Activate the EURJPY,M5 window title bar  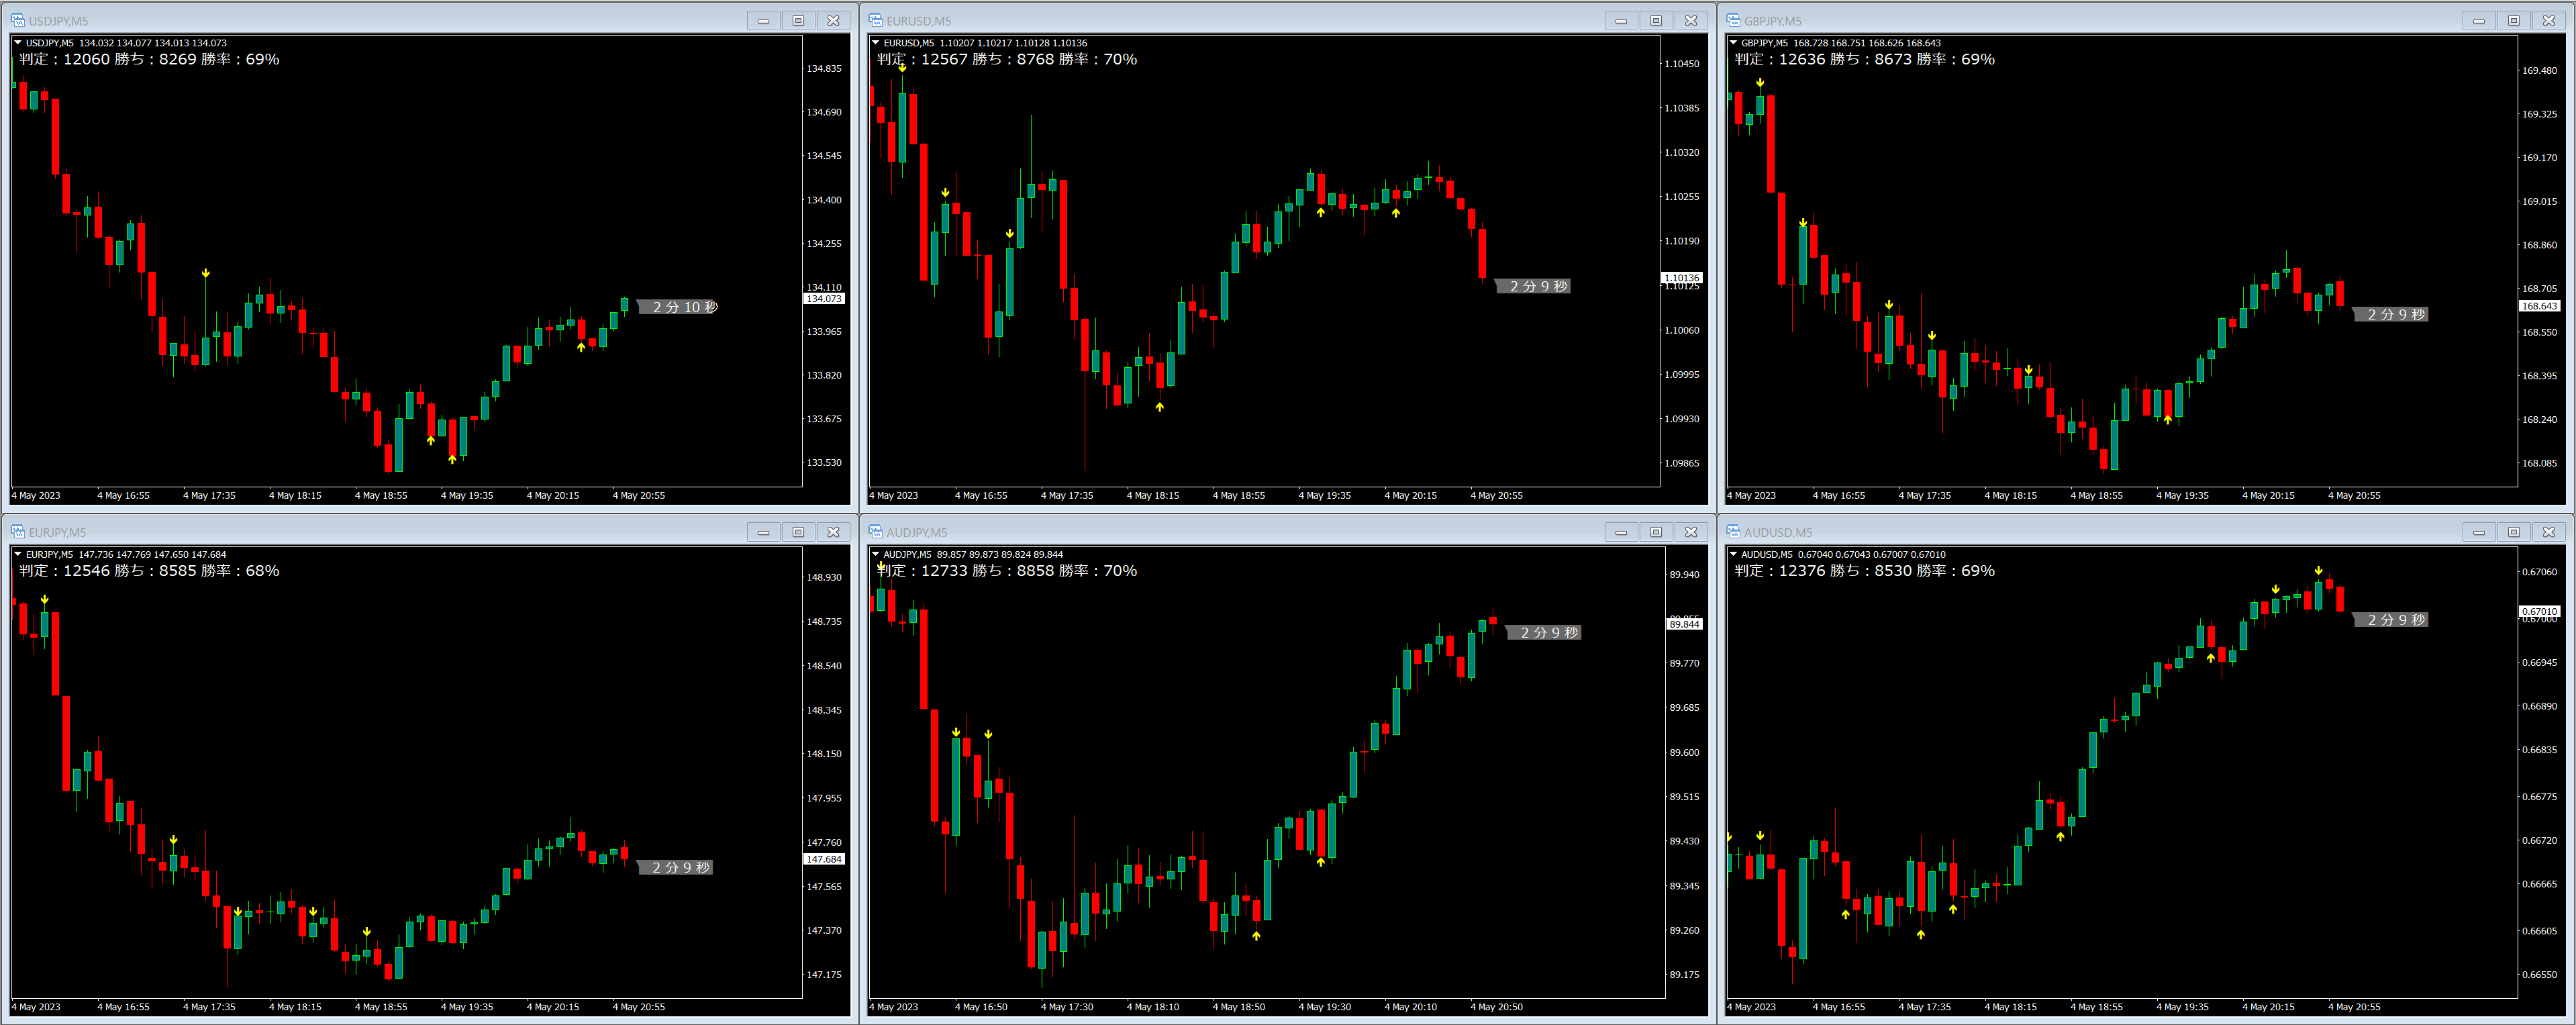(400, 532)
